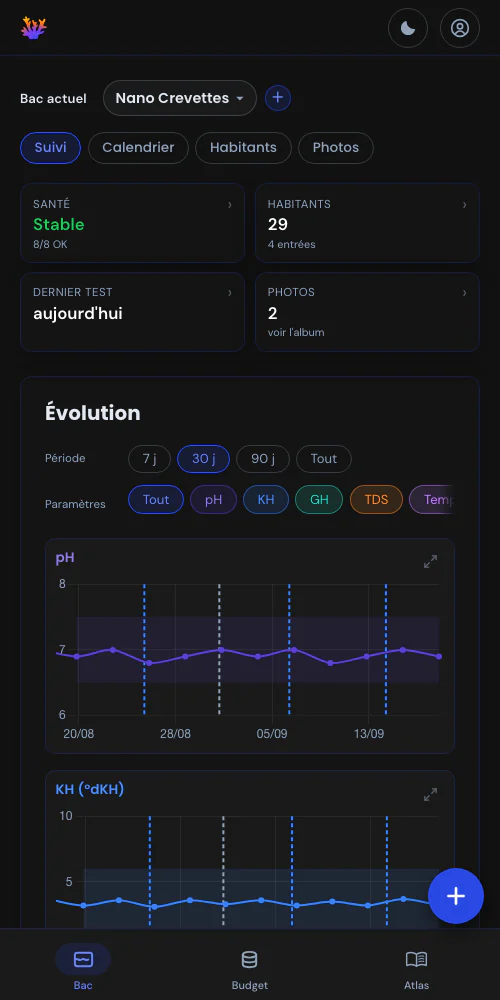Click the floating add entry button
The width and height of the screenshot is (500, 1000).
coord(455,895)
